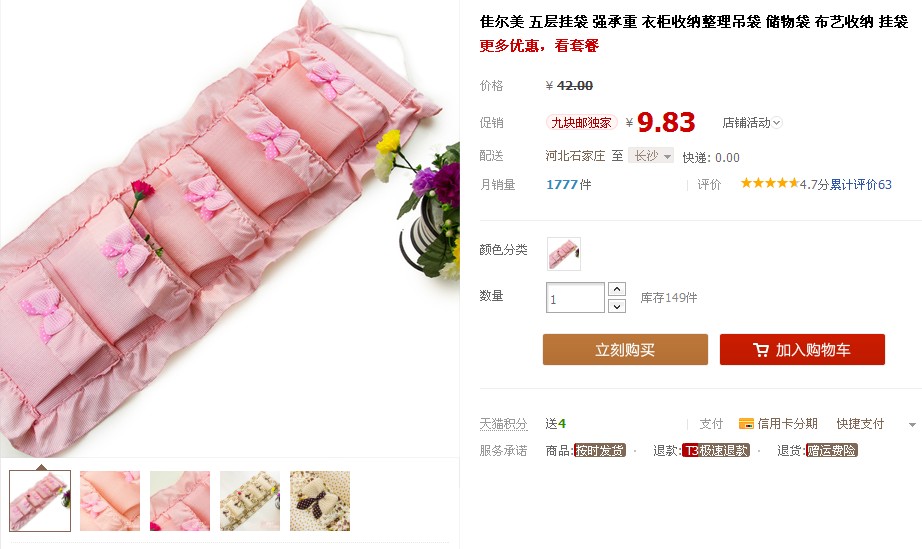922x549 pixels.
Task: Decrease quantity with the down arrow
Action: (x=616, y=306)
